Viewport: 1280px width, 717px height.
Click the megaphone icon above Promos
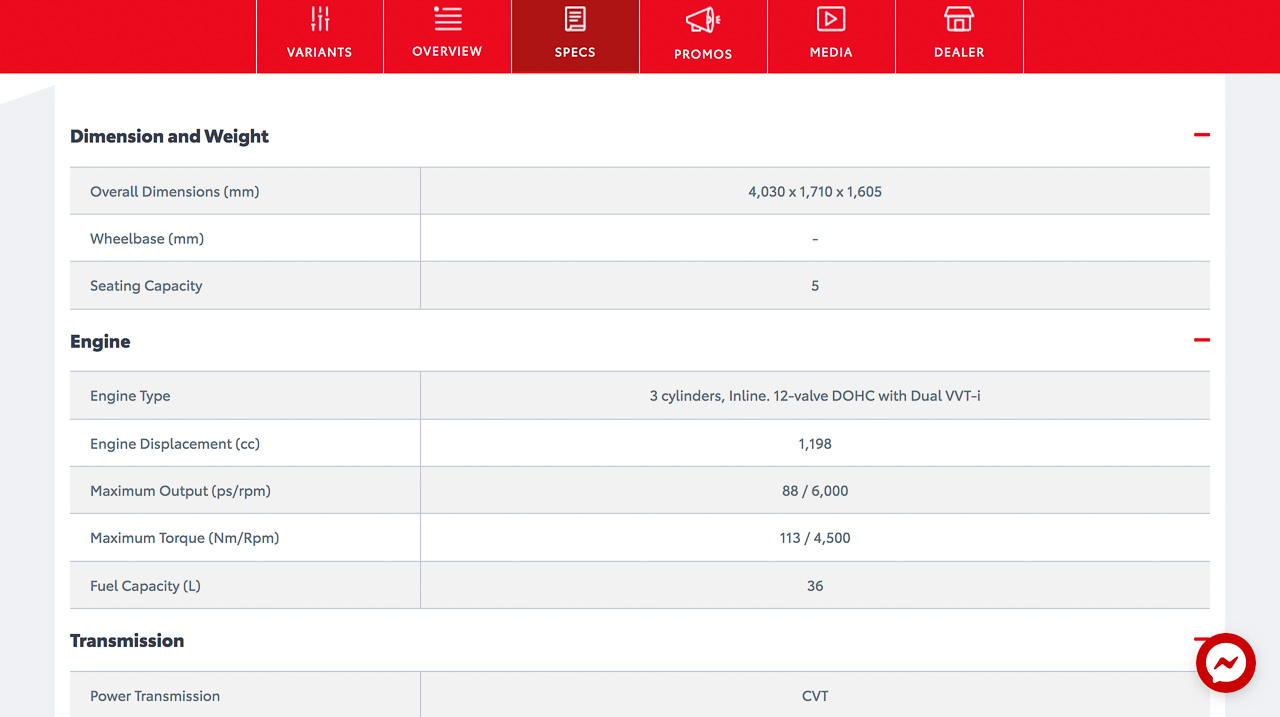click(x=703, y=20)
